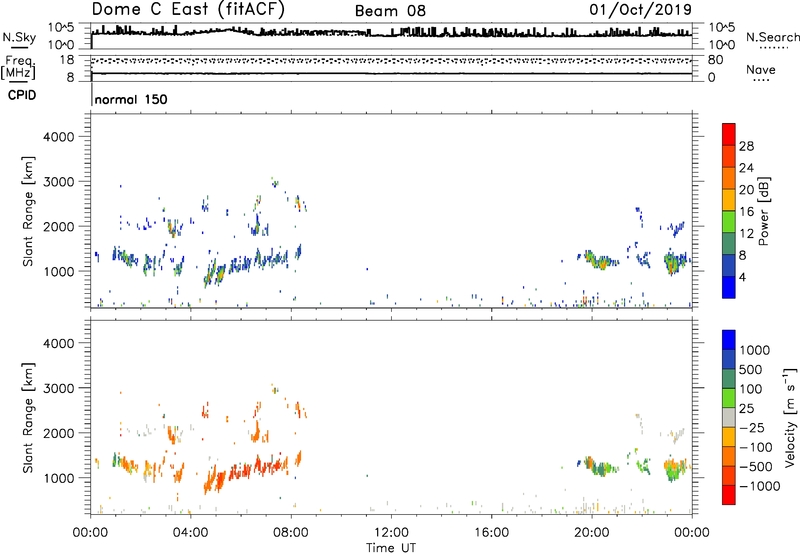Click the '20:00' time tick label
This screenshot has width=800, height=554.
pos(591,533)
